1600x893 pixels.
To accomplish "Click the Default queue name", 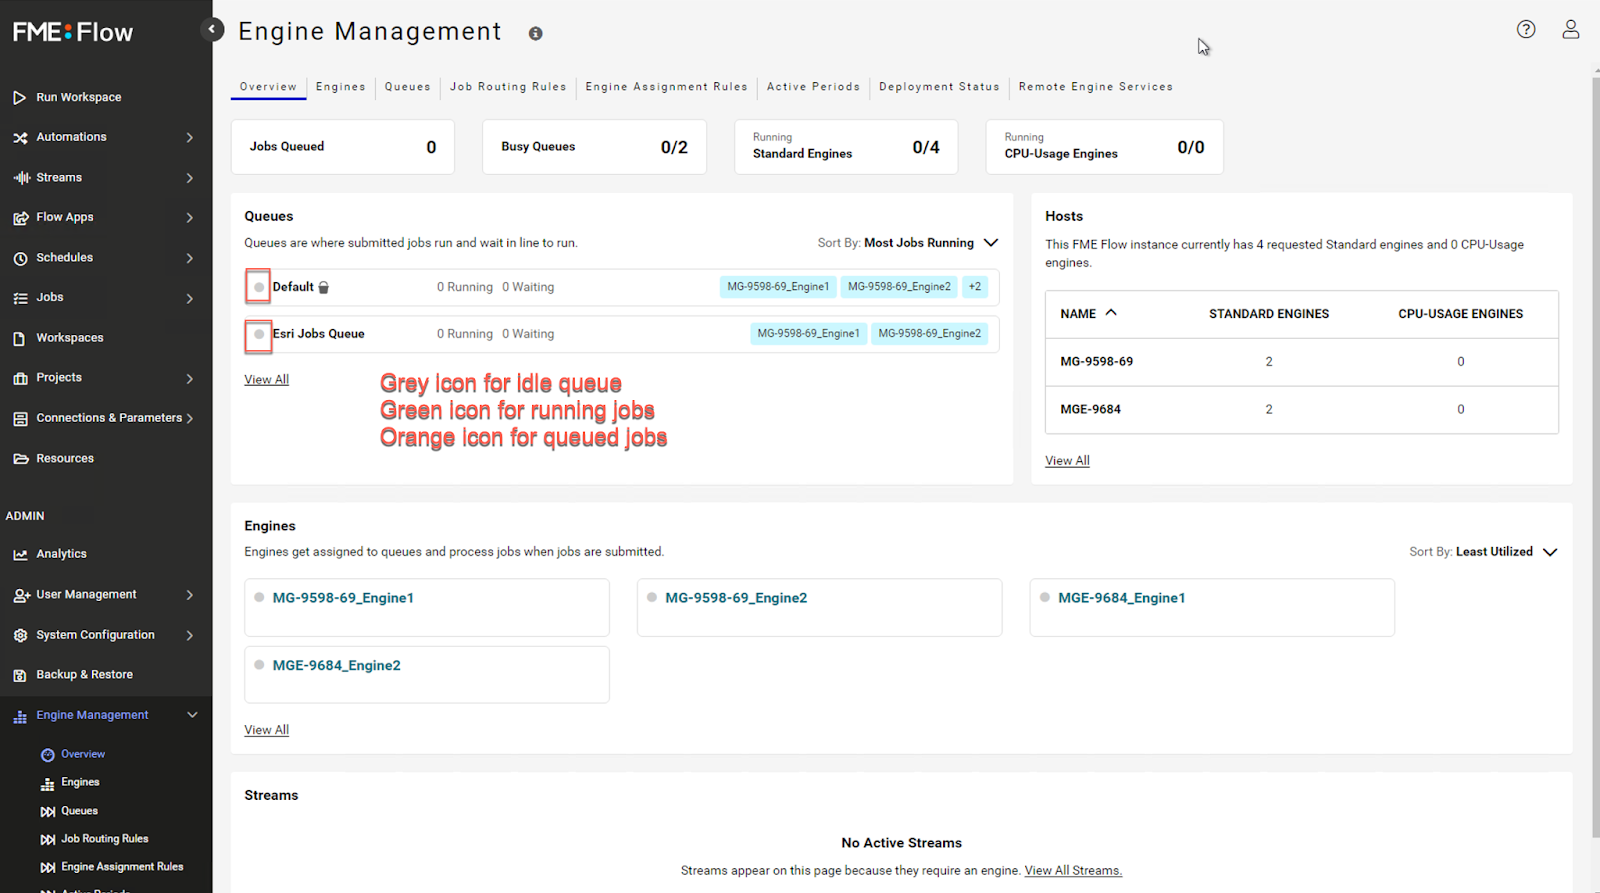I will click(293, 287).
